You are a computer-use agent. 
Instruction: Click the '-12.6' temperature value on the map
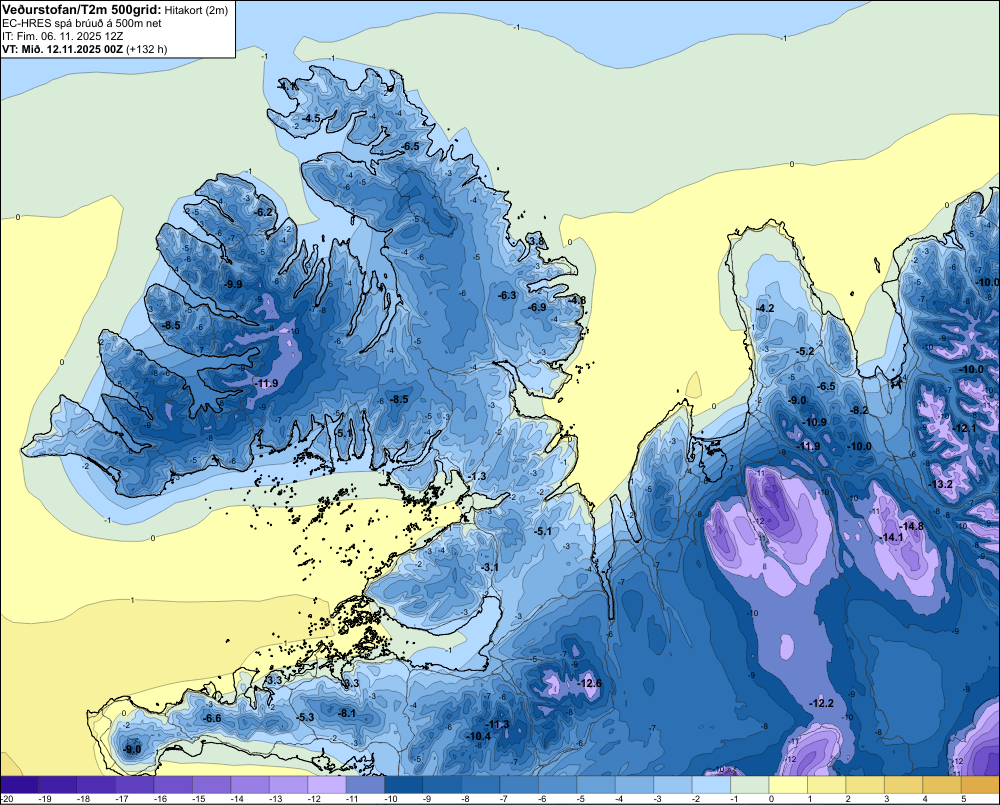[590, 683]
